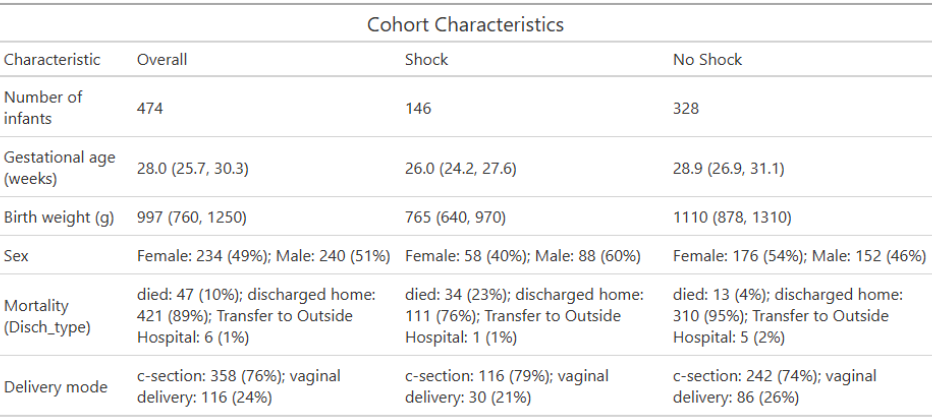Click the Shock column header
This screenshot has height=419, width=932.
(427, 59)
